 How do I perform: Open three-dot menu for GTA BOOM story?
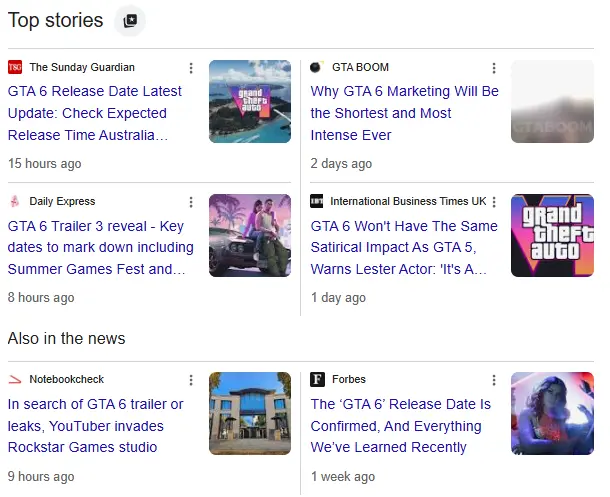[494, 68]
